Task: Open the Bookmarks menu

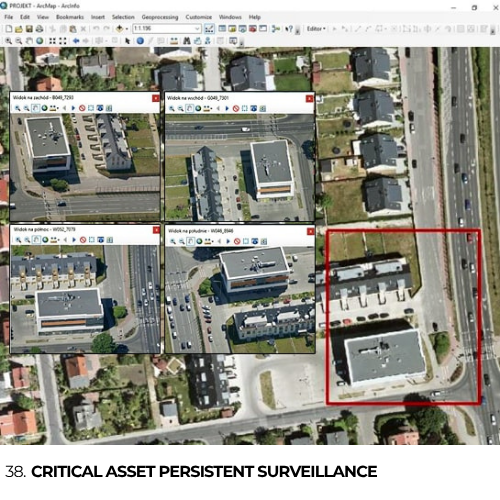Action: click(70, 17)
